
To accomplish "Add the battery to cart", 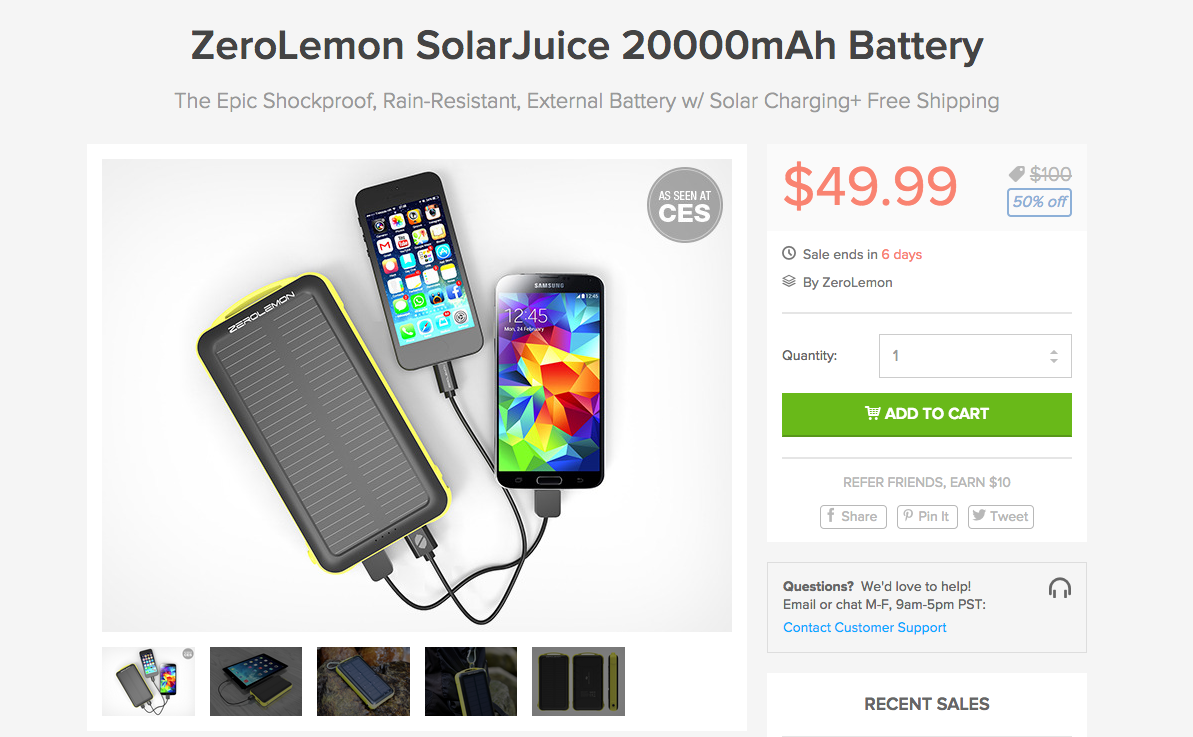I will pos(926,414).
